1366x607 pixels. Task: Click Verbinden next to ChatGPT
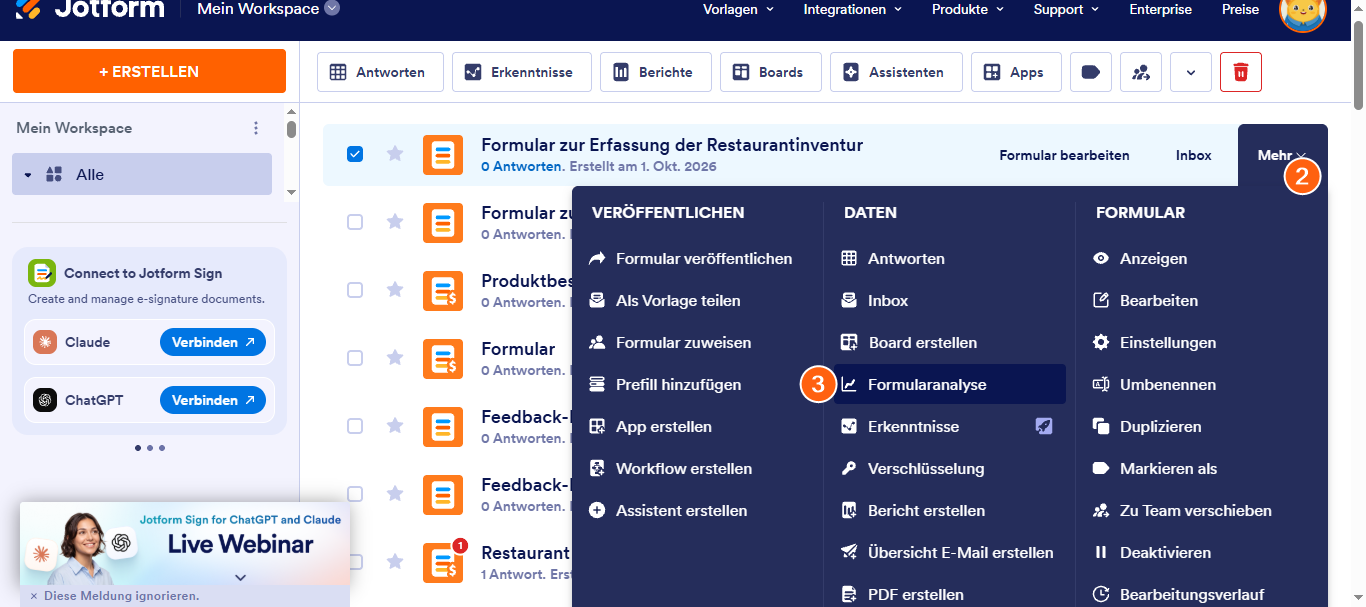coord(213,400)
